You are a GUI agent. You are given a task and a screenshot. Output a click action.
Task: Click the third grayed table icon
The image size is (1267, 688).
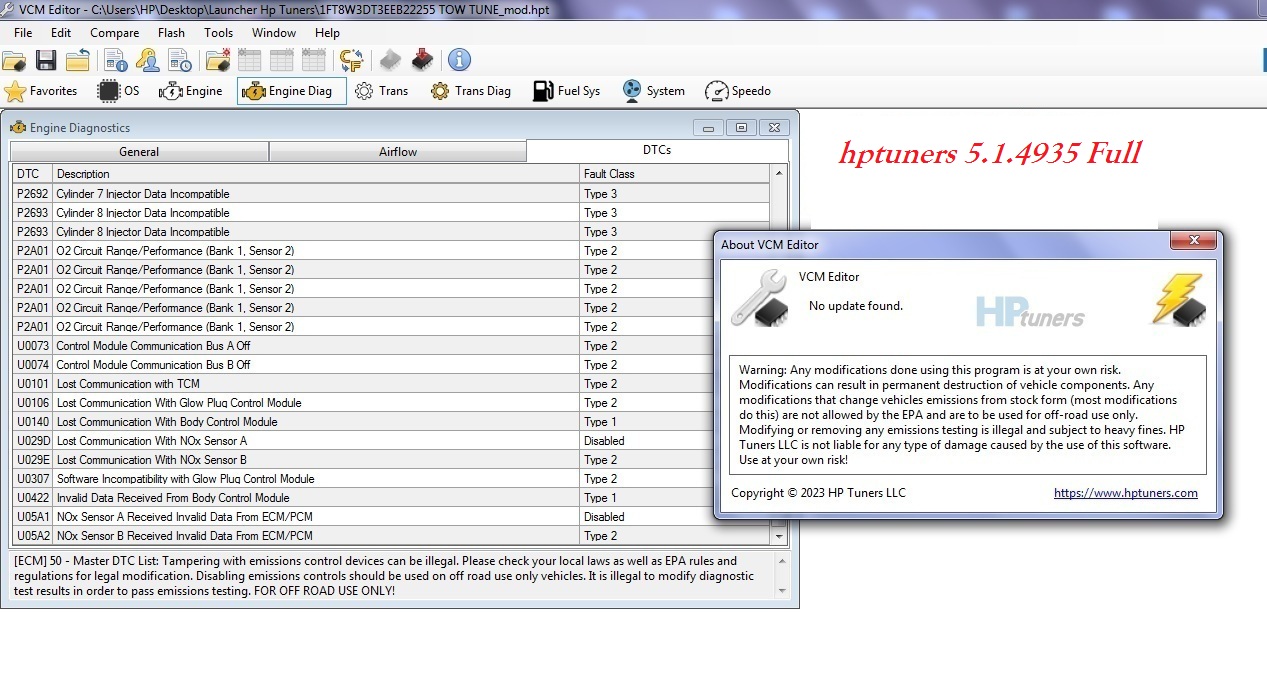tap(314, 60)
